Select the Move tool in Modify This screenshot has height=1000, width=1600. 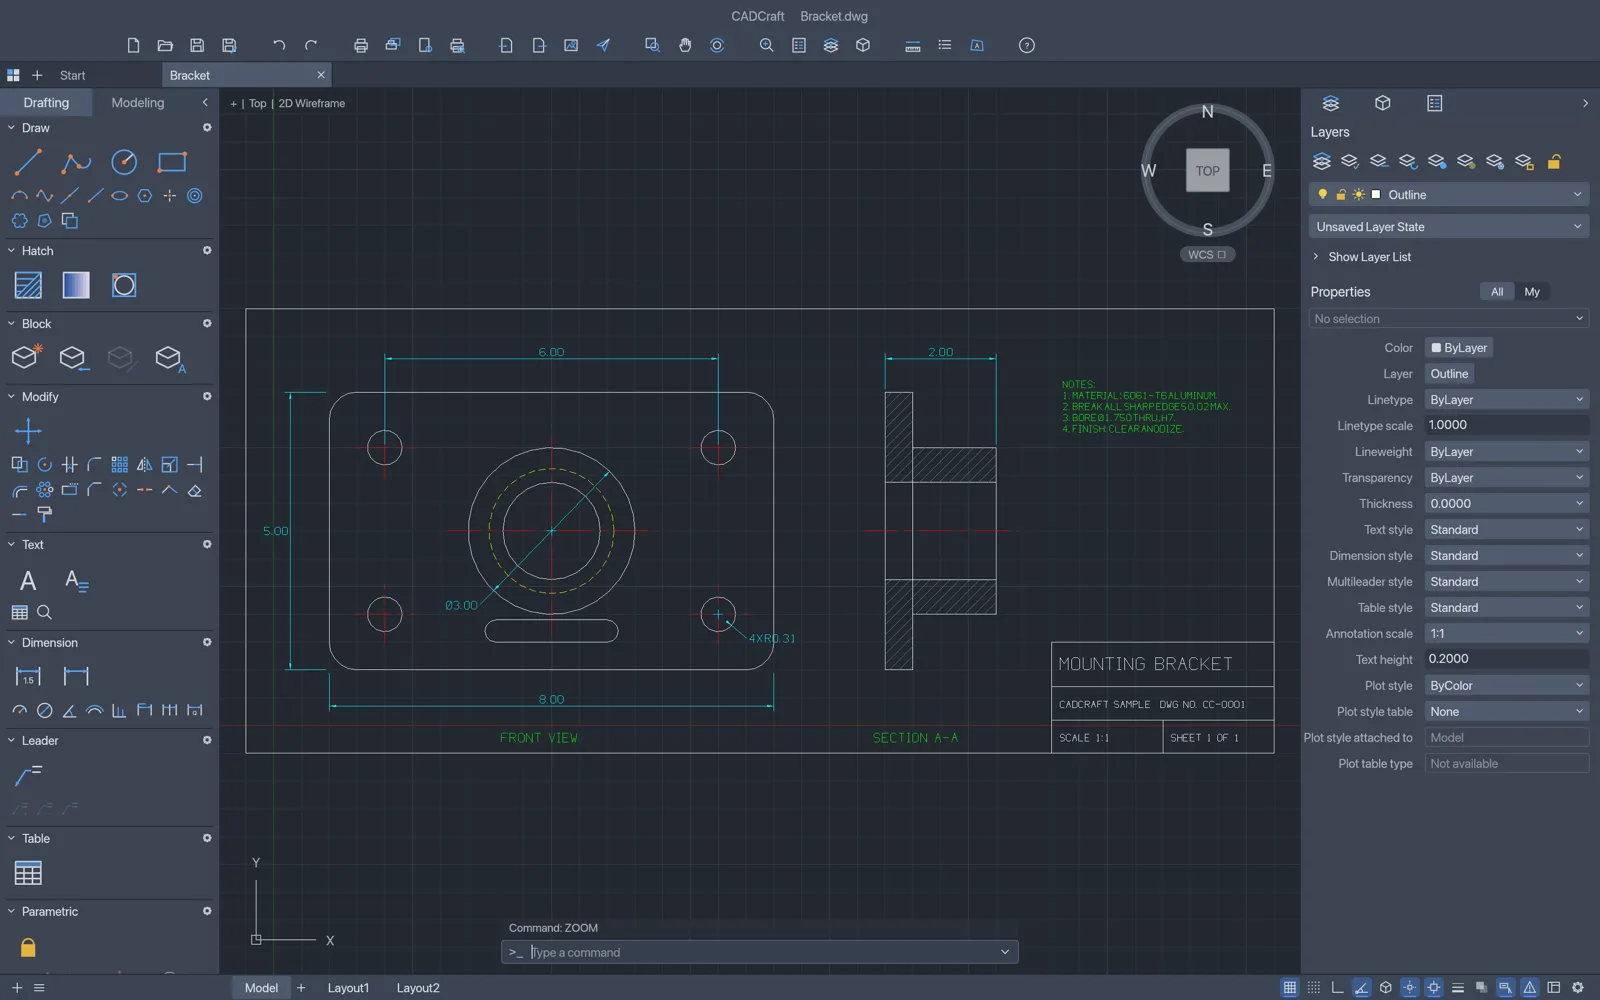28,431
